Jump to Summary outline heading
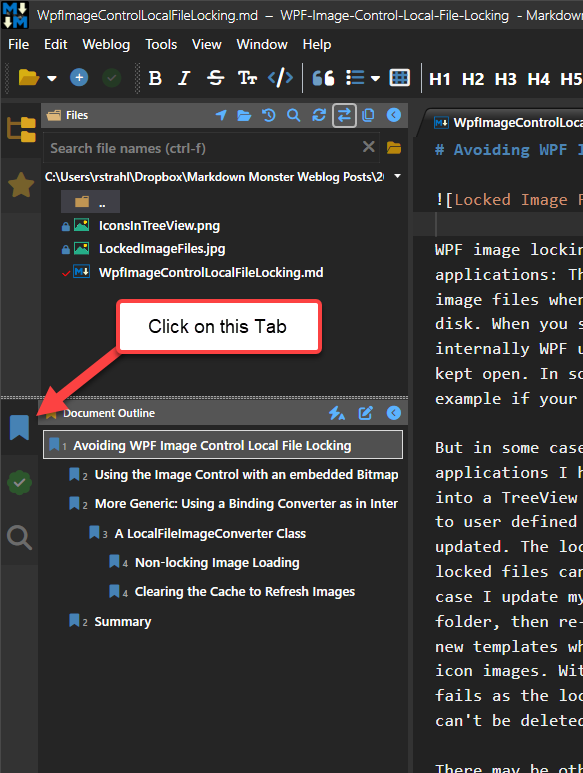 click(122, 622)
